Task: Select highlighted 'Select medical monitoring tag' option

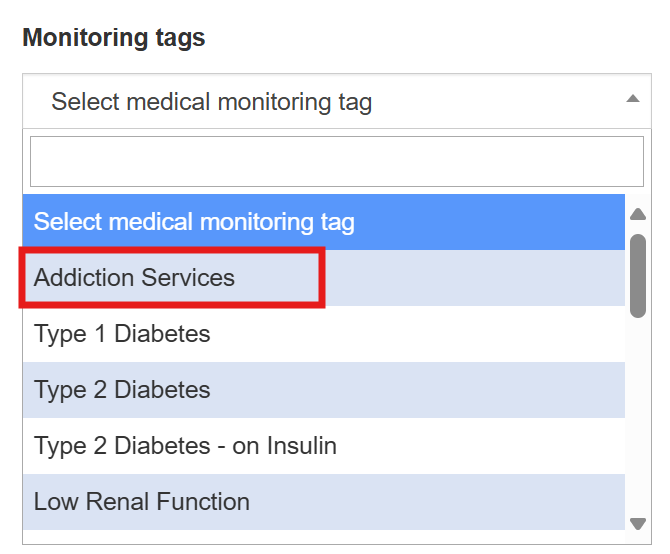Action: [x=194, y=222]
